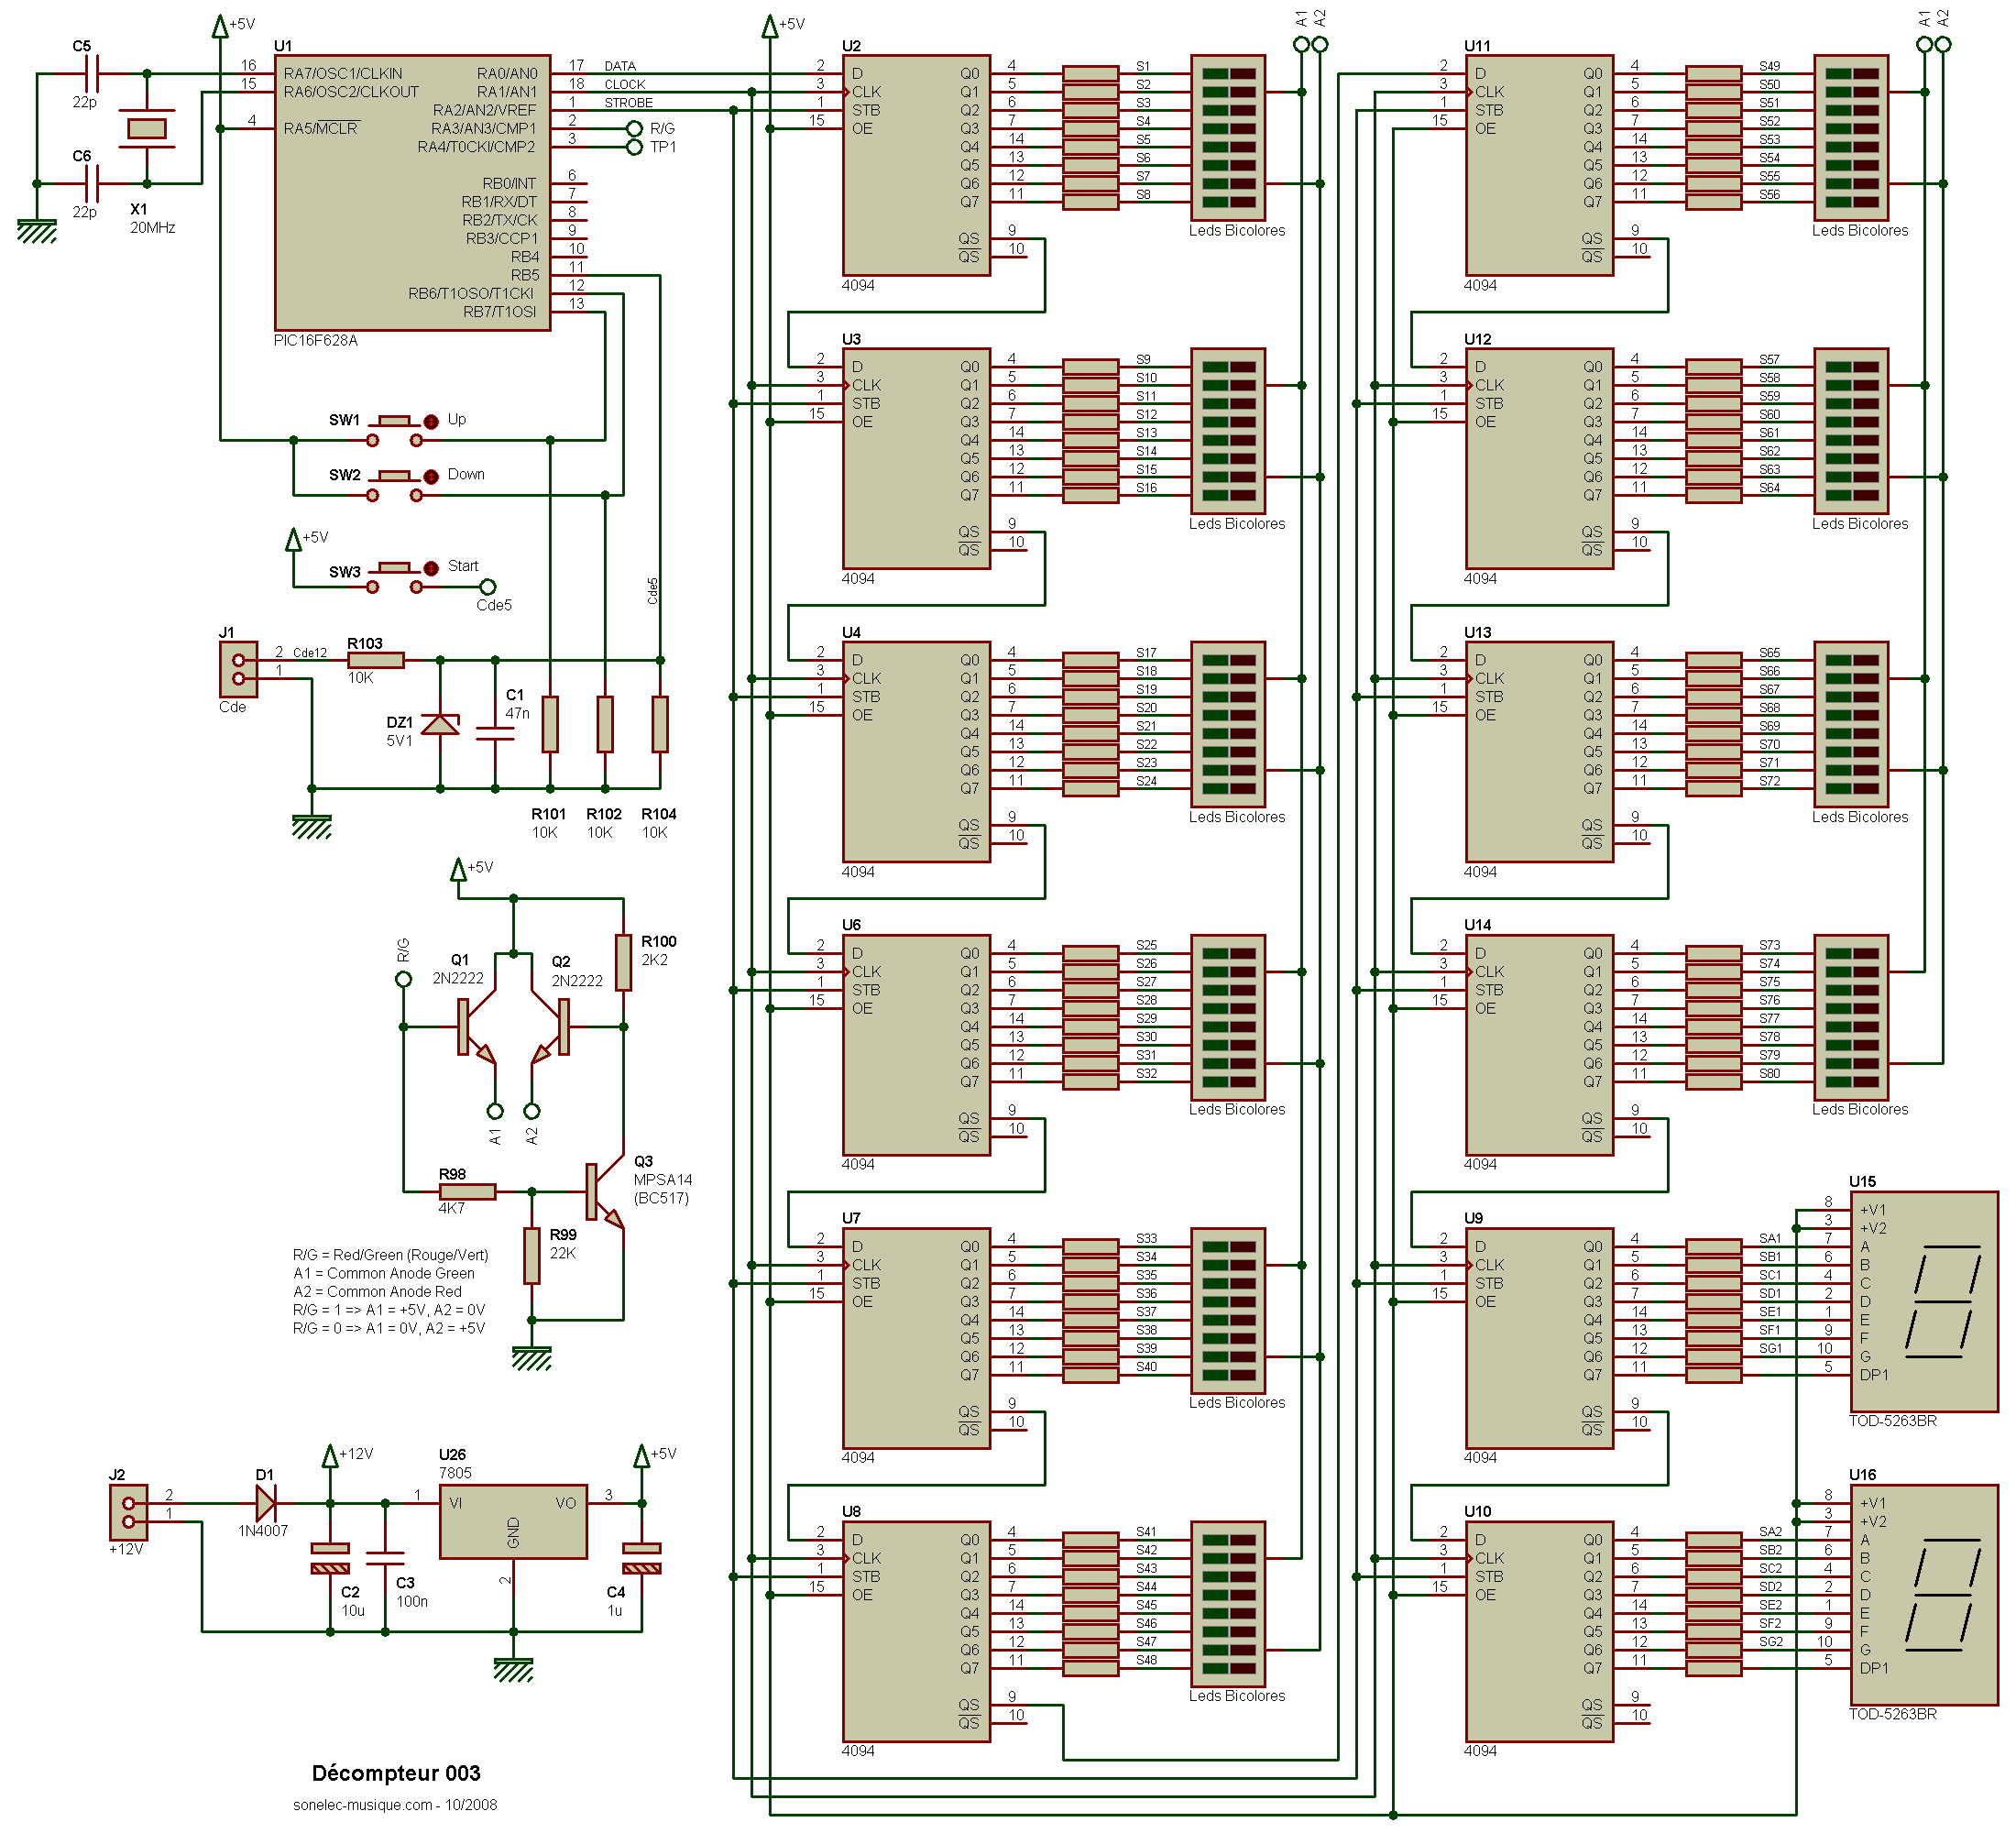Select resistor R101 body
The height and width of the screenshot is (1833, 2016).
pos(550,724)
